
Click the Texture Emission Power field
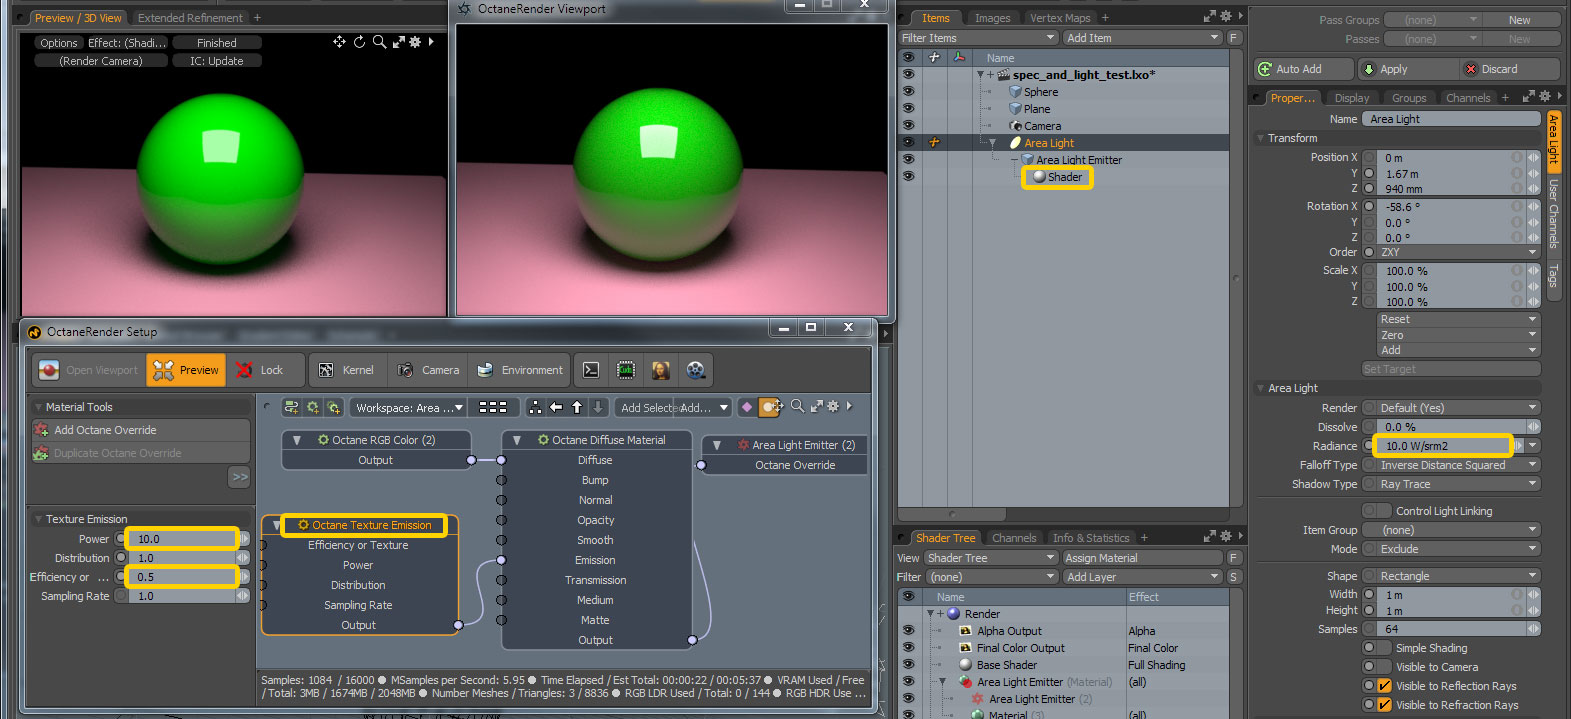click(183, 539)
